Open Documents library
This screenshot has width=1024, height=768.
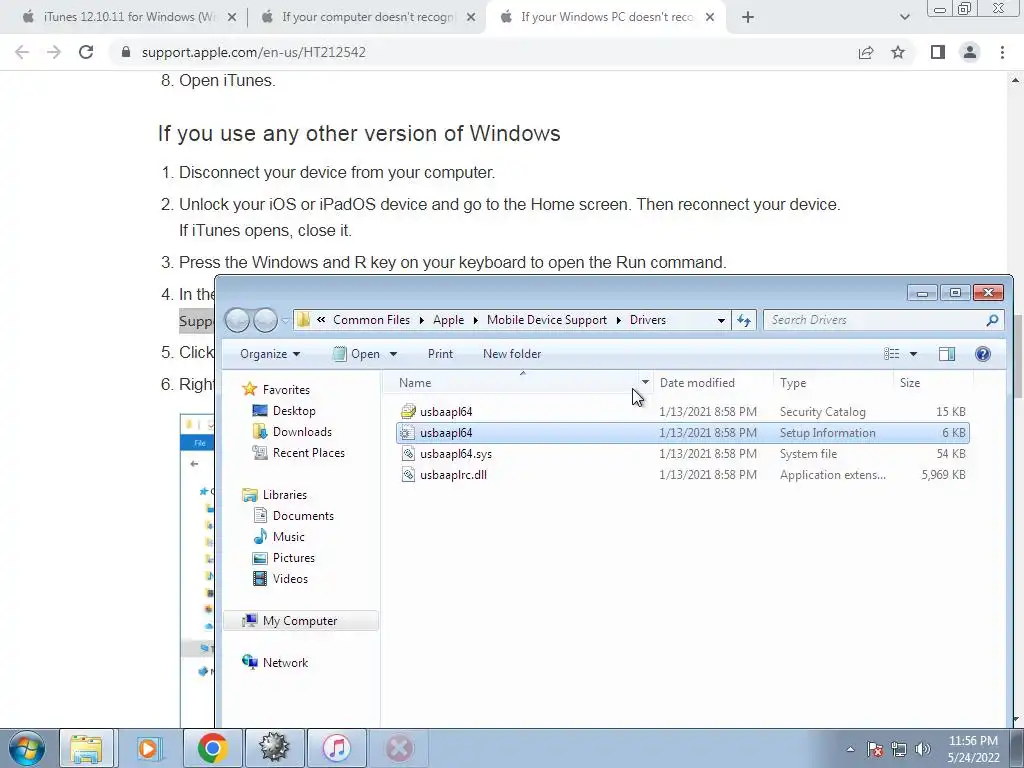point(303,516)
